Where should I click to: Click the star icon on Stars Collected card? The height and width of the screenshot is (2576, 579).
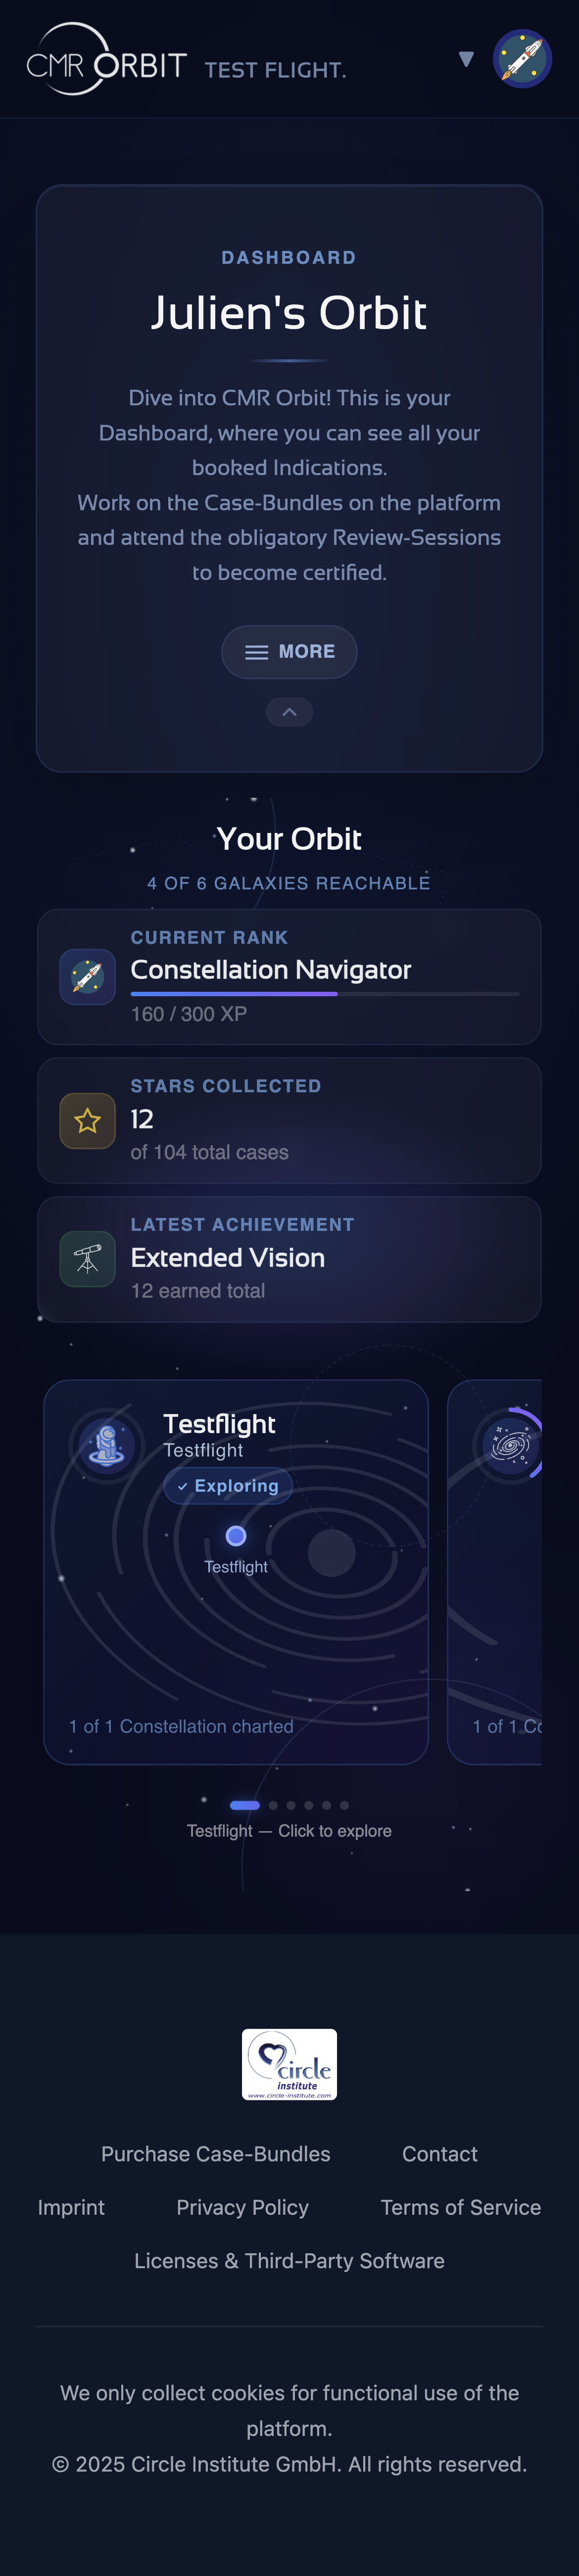[87, 1120]
